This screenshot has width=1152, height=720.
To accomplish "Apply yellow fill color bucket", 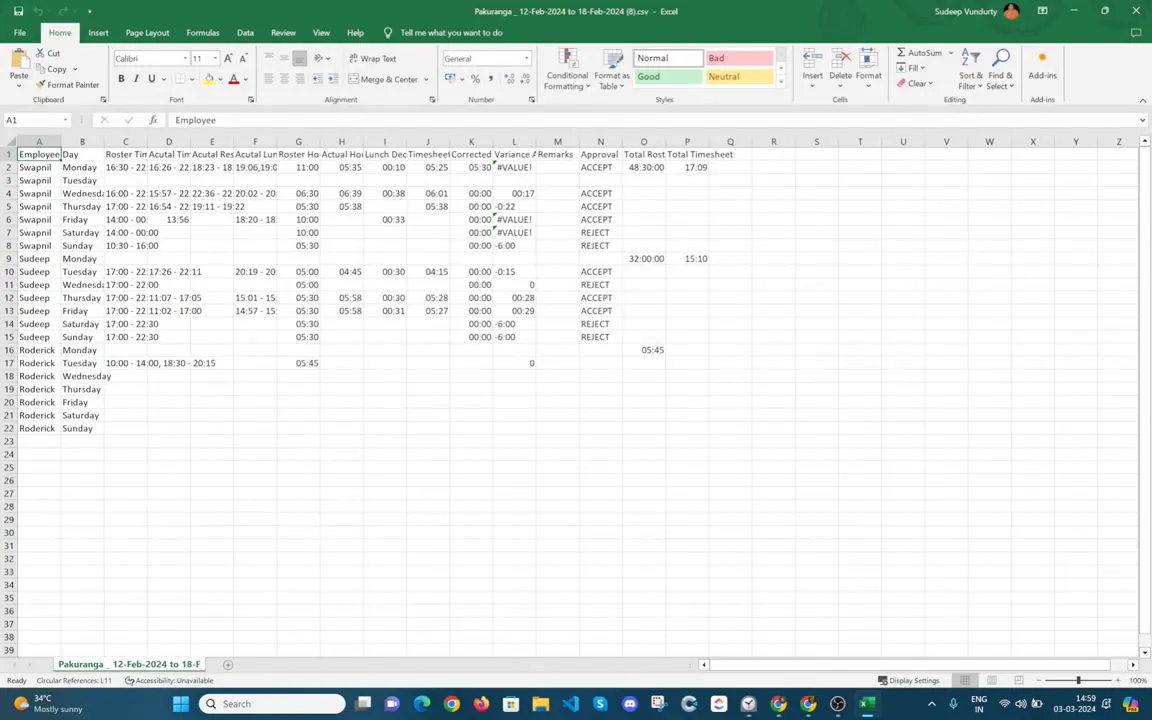I will click(209, 79).
